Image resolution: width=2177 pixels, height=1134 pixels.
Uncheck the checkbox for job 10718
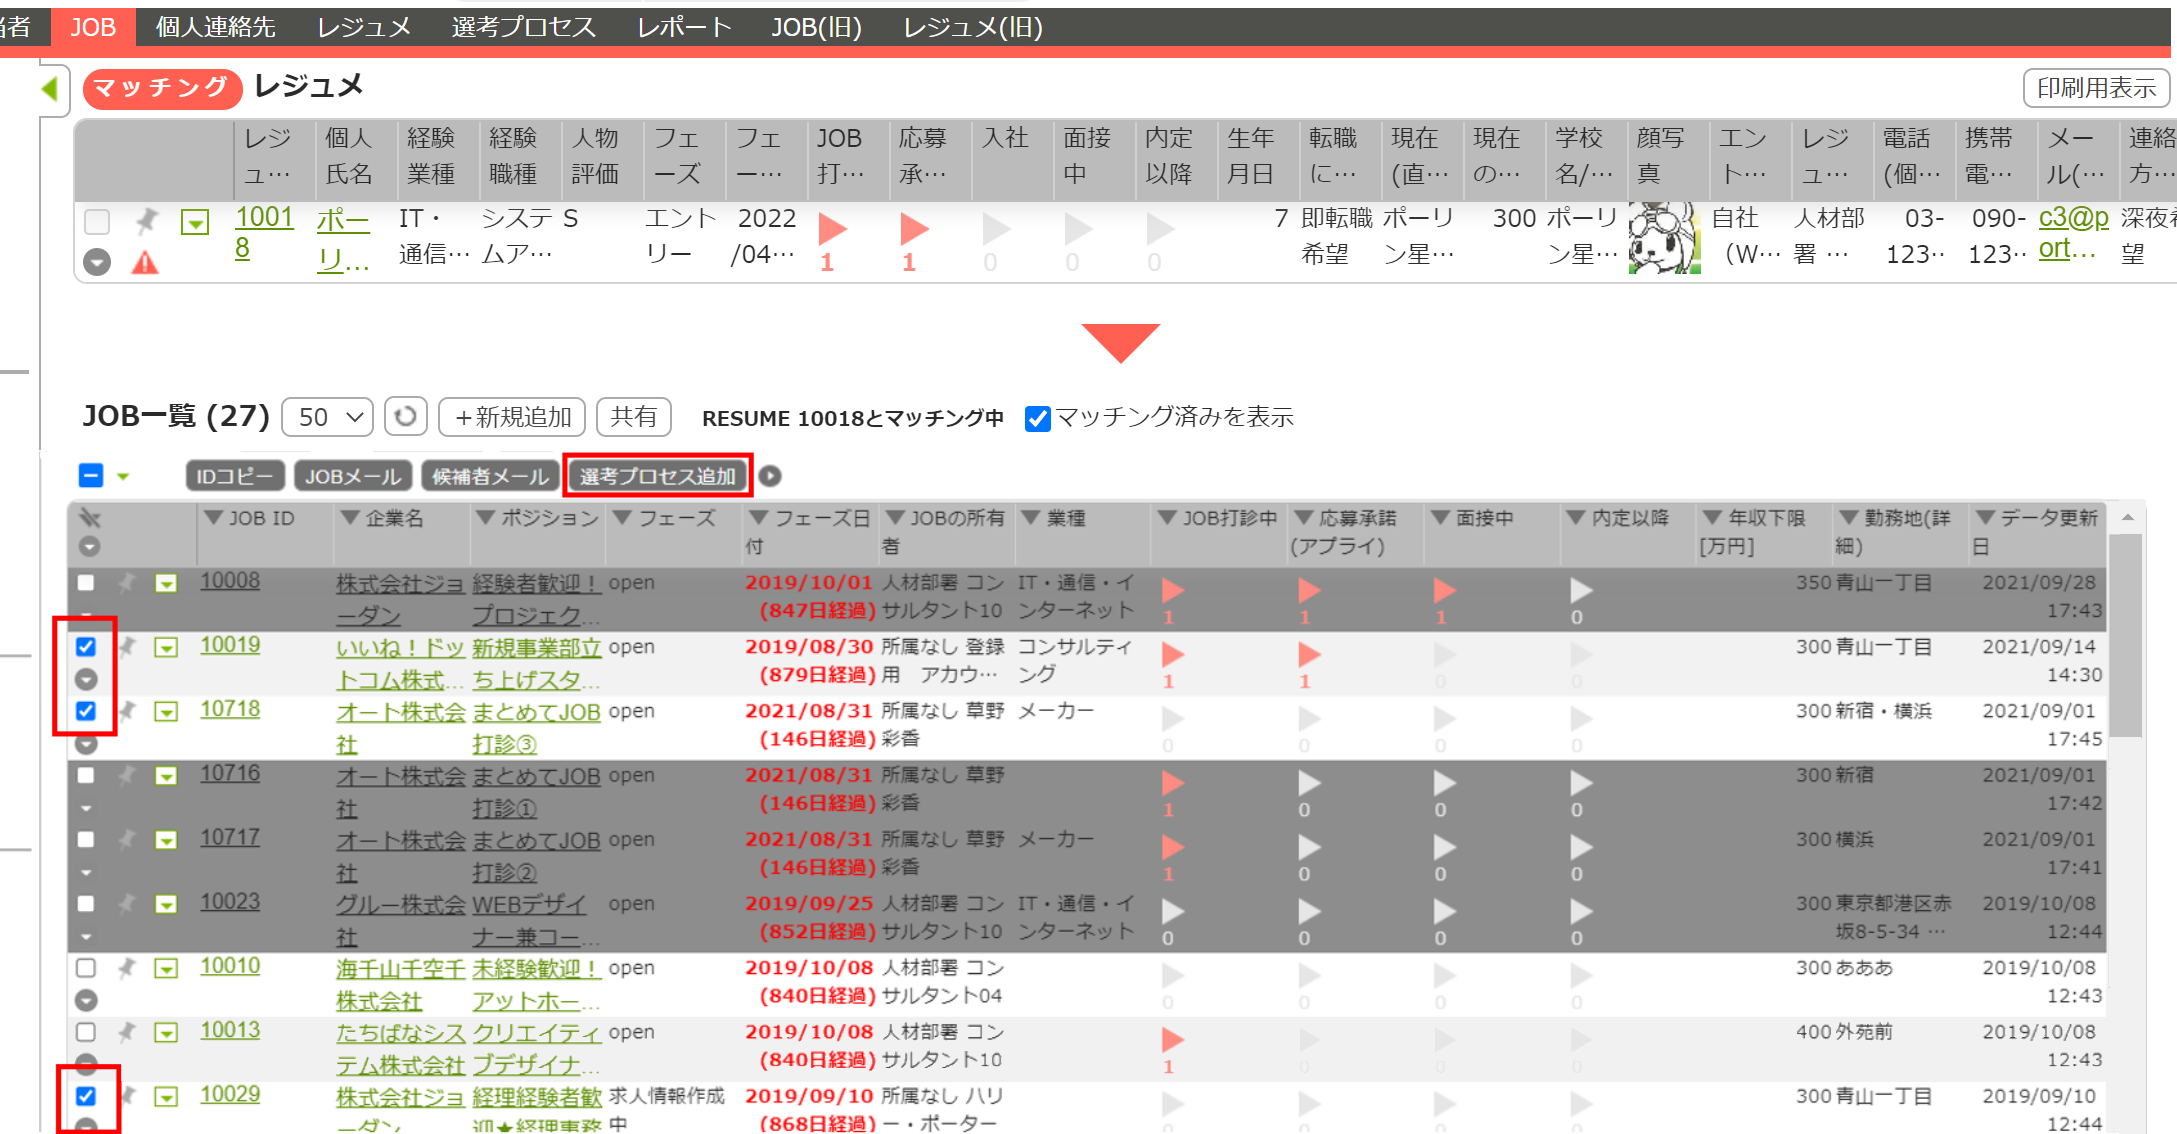click(x=86, y=711)
